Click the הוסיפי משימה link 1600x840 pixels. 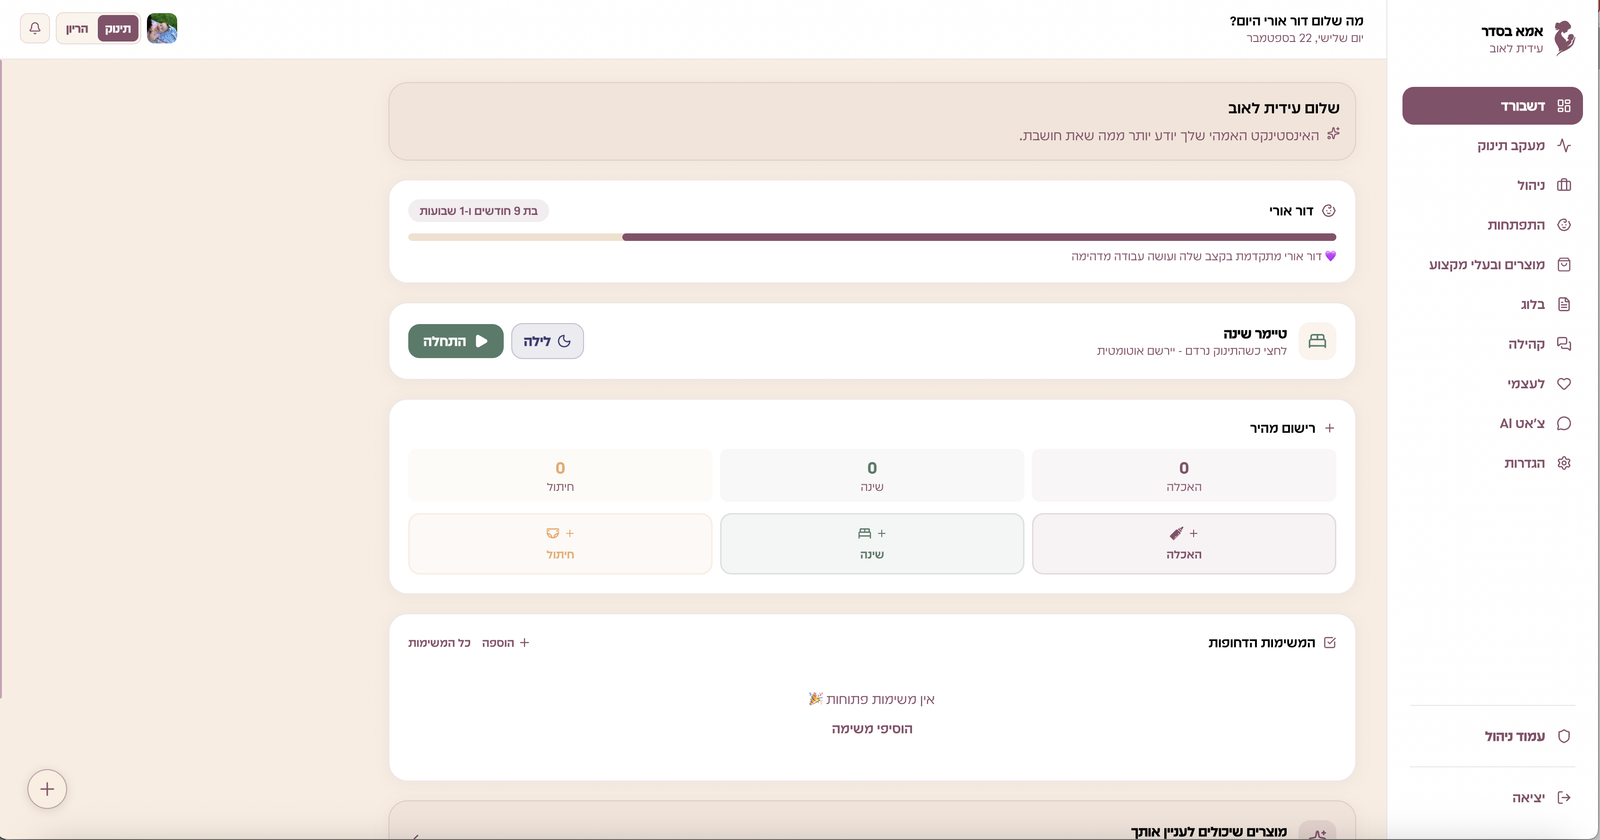tap(872, 729)
